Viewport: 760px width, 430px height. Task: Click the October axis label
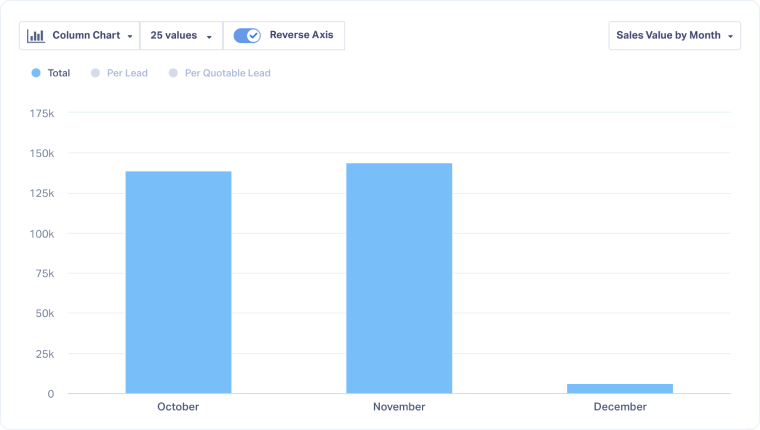[x=178, y=407]
